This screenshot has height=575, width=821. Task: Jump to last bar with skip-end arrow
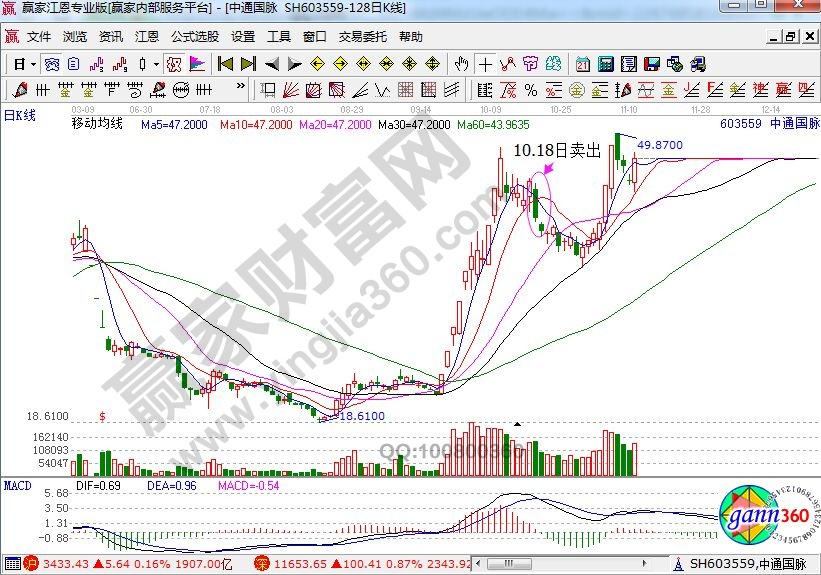click(x=248, y=64)
